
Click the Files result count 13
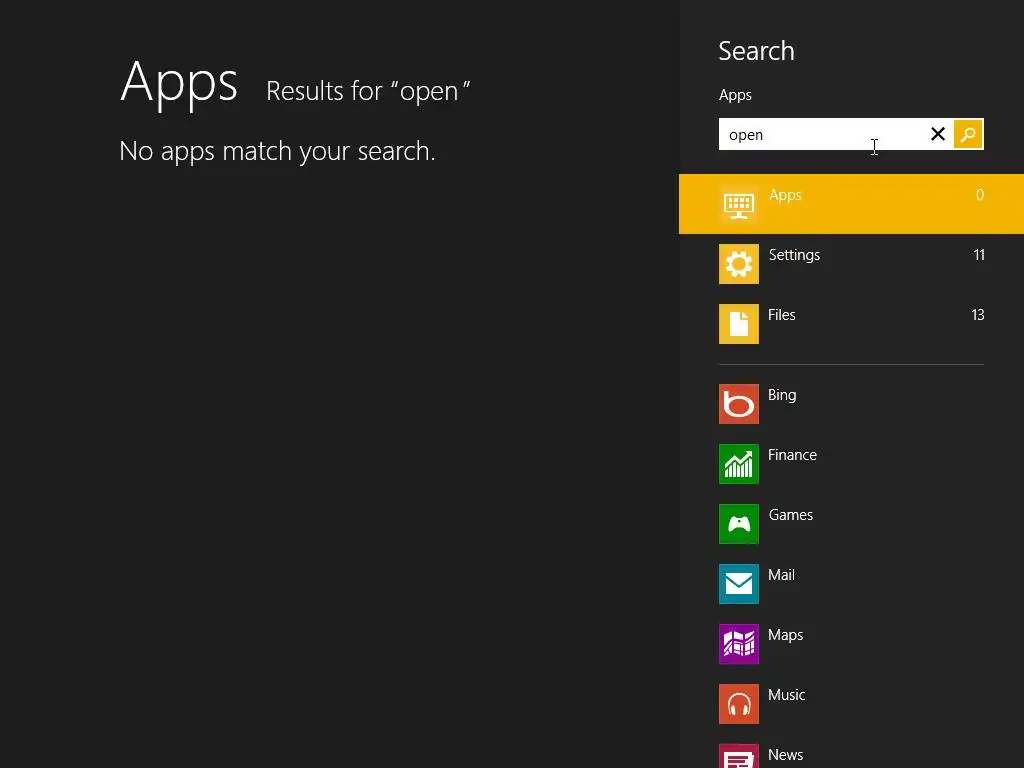click(x=978, y=315)
